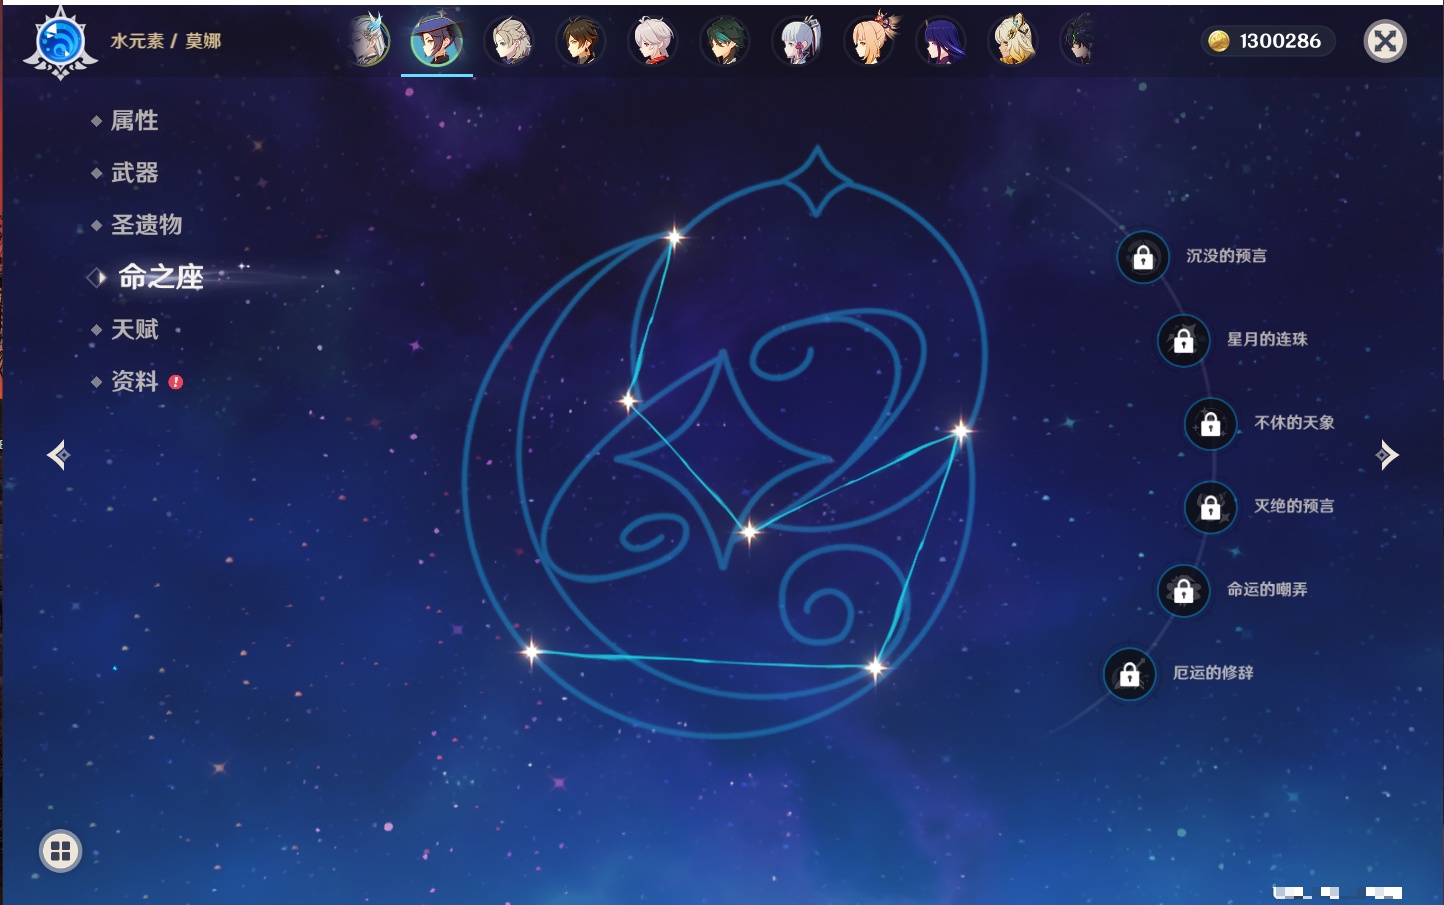Select the highlighted Mona avatar
1444x905 pixels.
(x=437, y=41)
